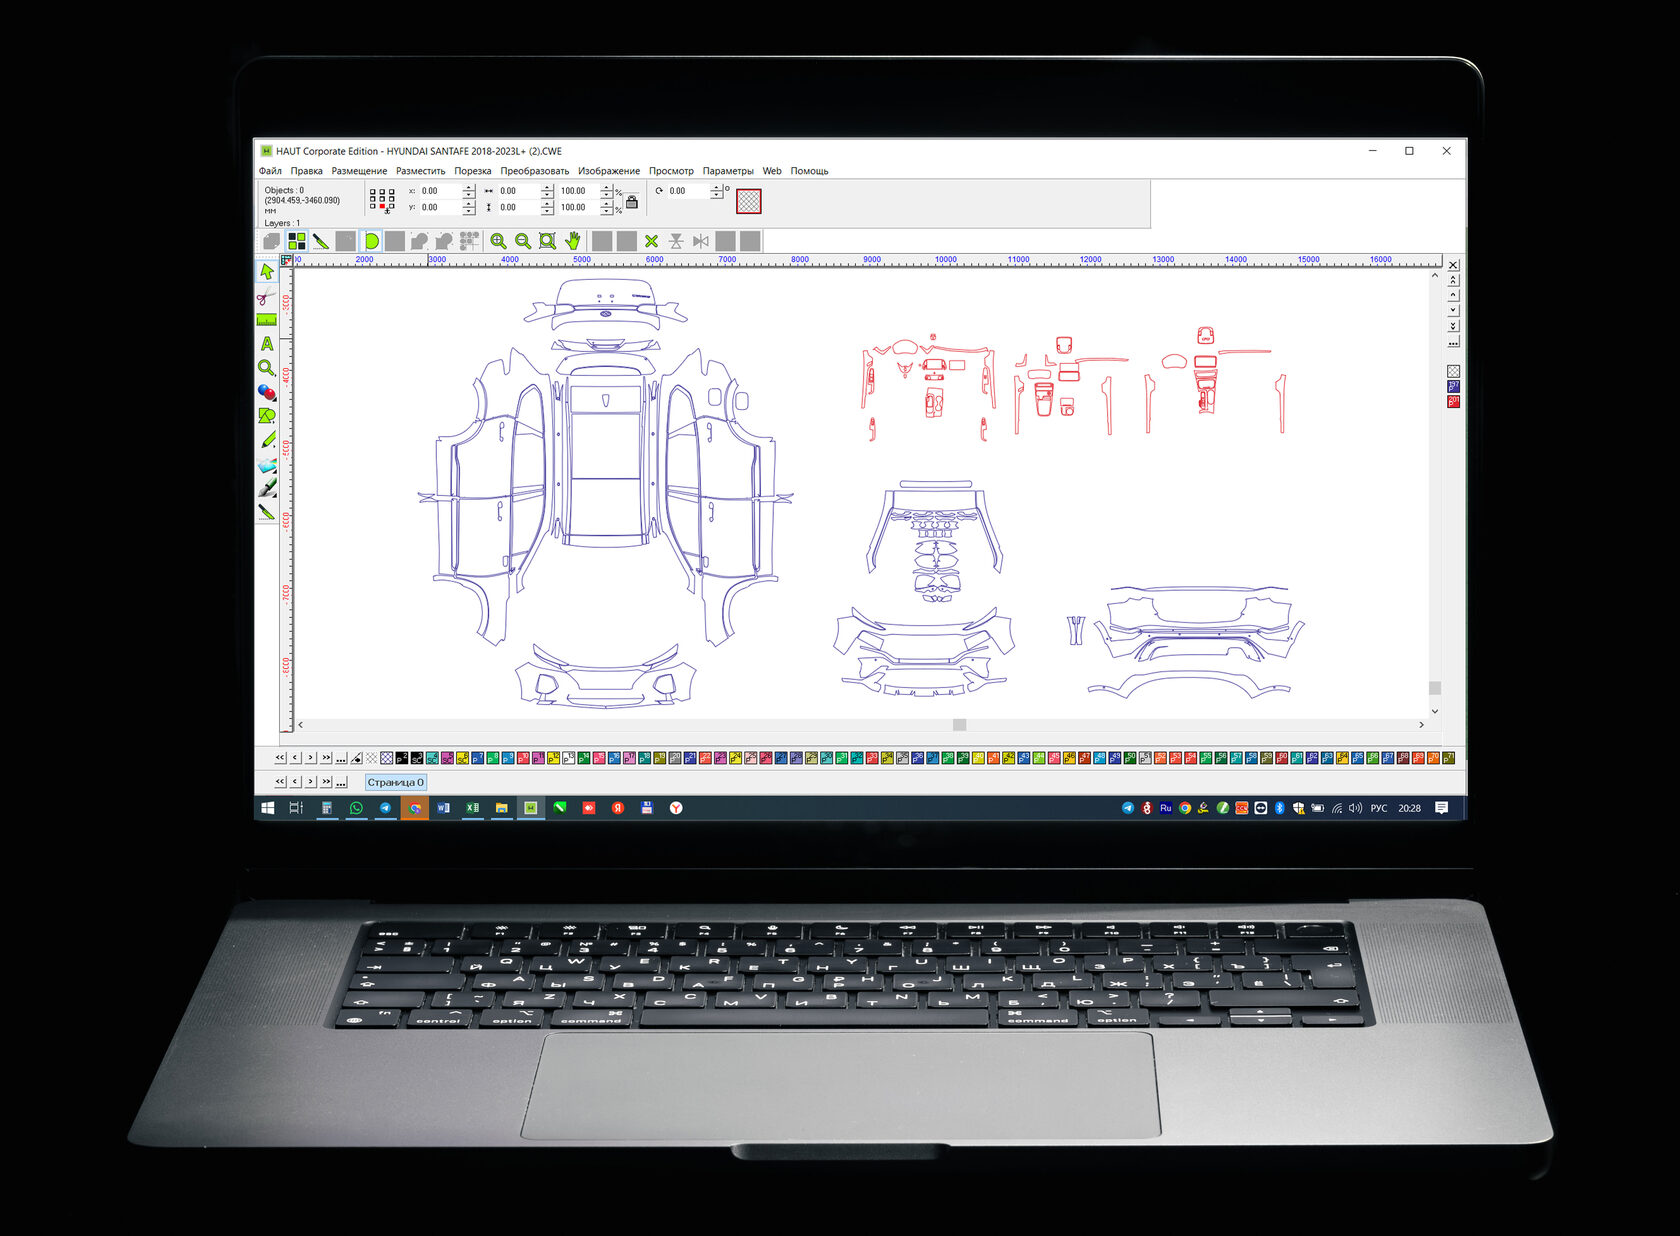Click the green four-squares grid icon
1680x1236 pixels.
296,241
